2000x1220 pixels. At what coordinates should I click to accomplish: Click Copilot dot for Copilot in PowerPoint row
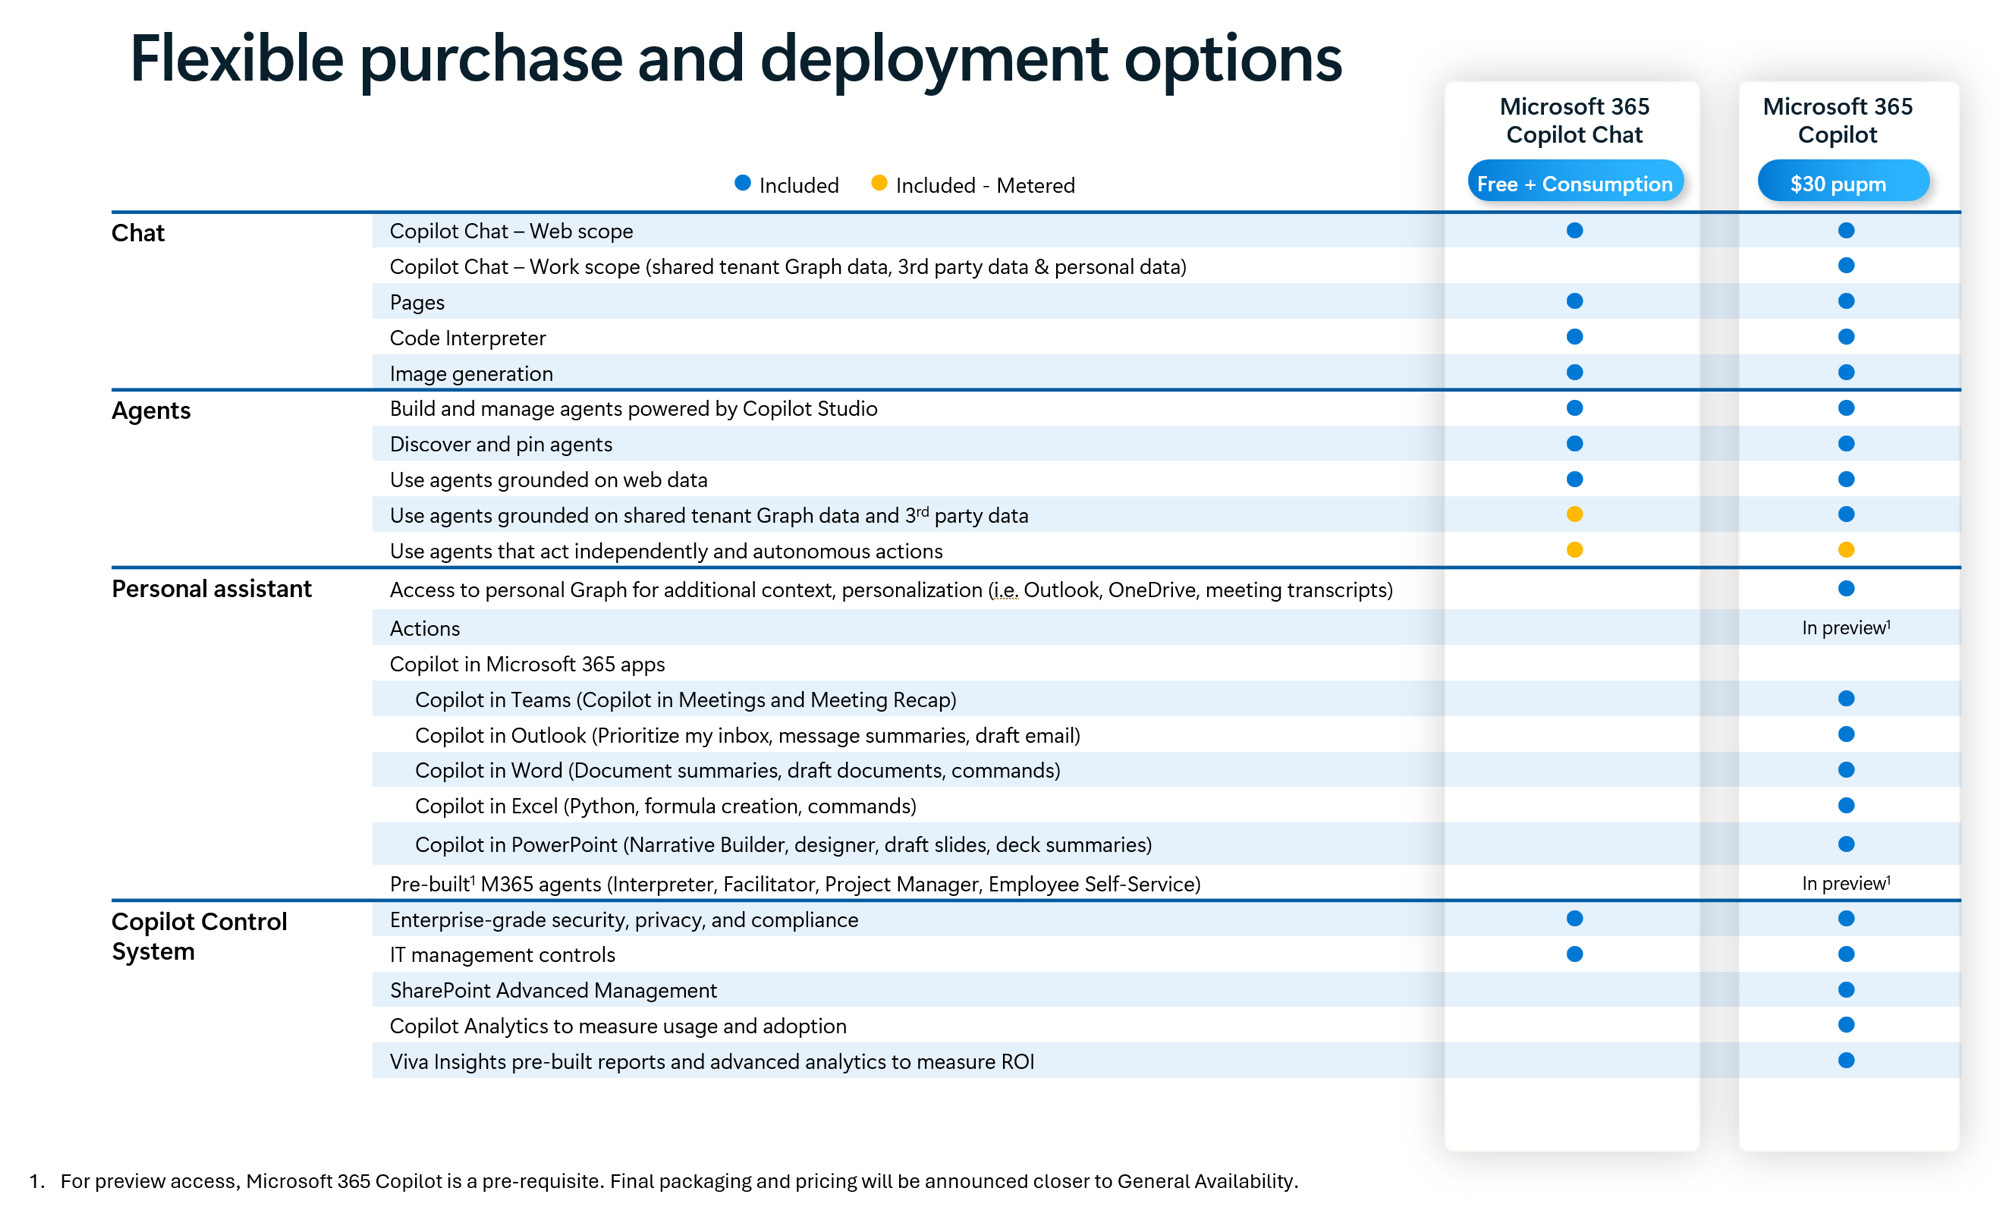point(1846,844)
